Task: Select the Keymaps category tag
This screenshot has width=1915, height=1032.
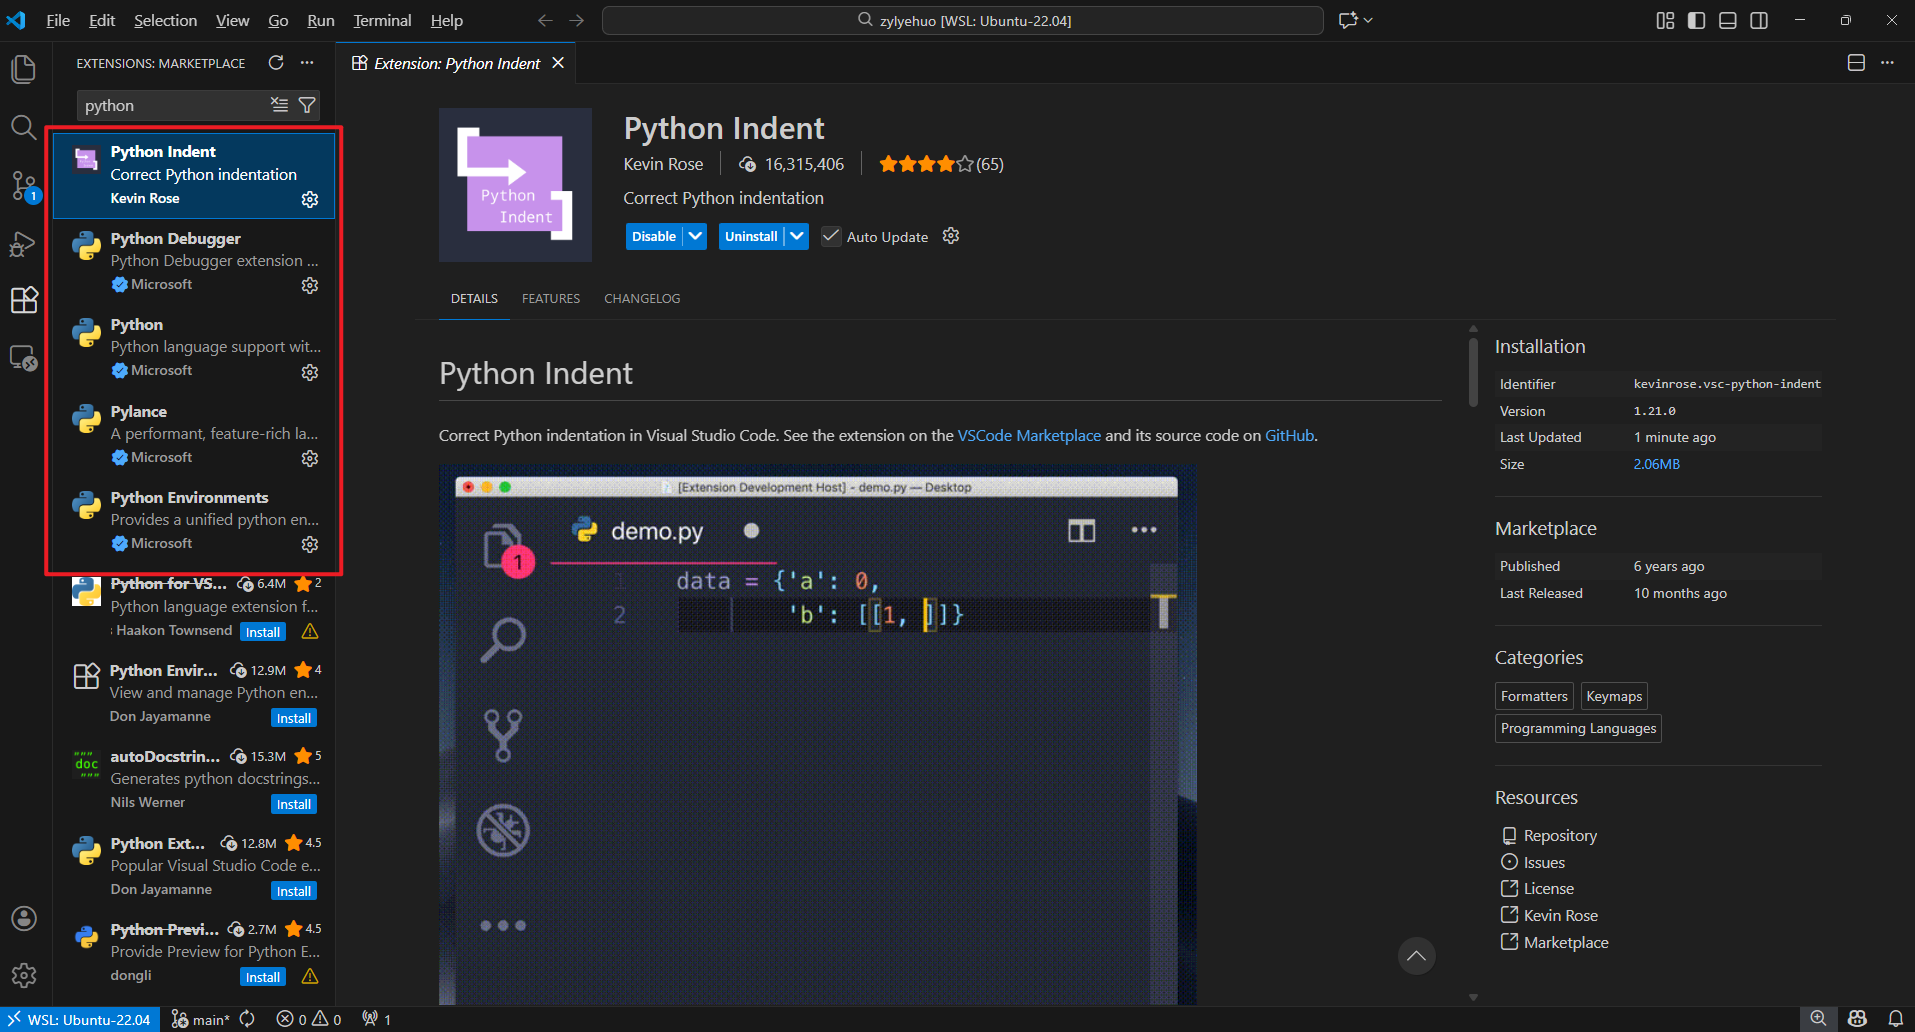Action: 1614,696
